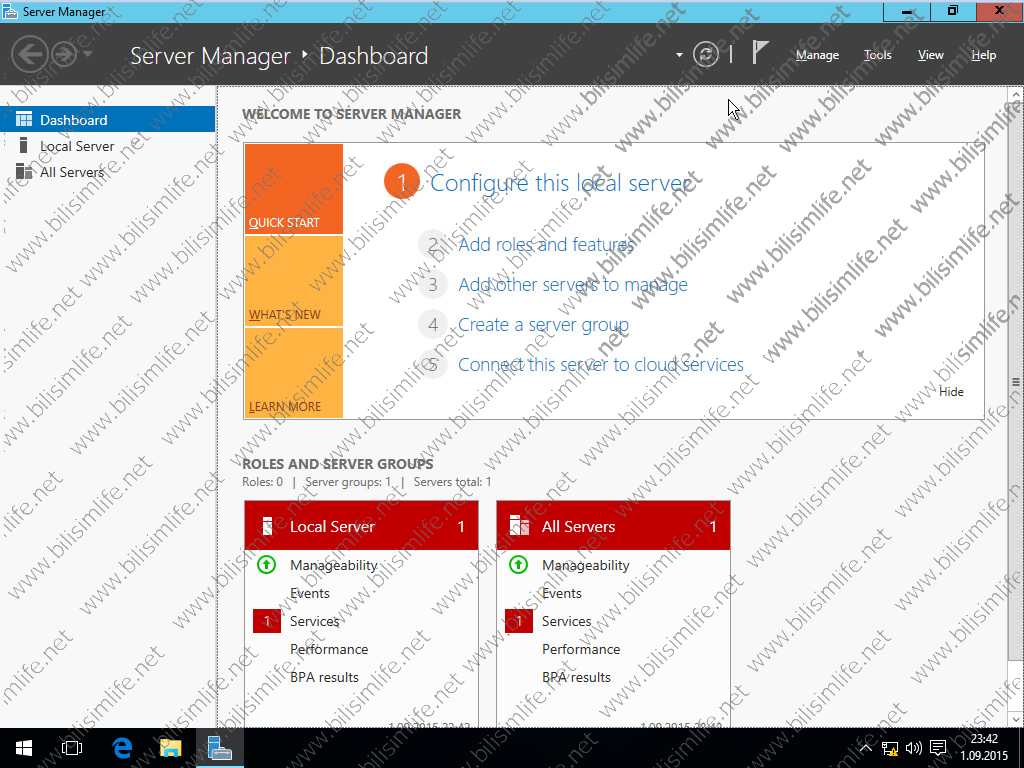
Task: Open navigation history dropdown arrow
Action: 88,54
